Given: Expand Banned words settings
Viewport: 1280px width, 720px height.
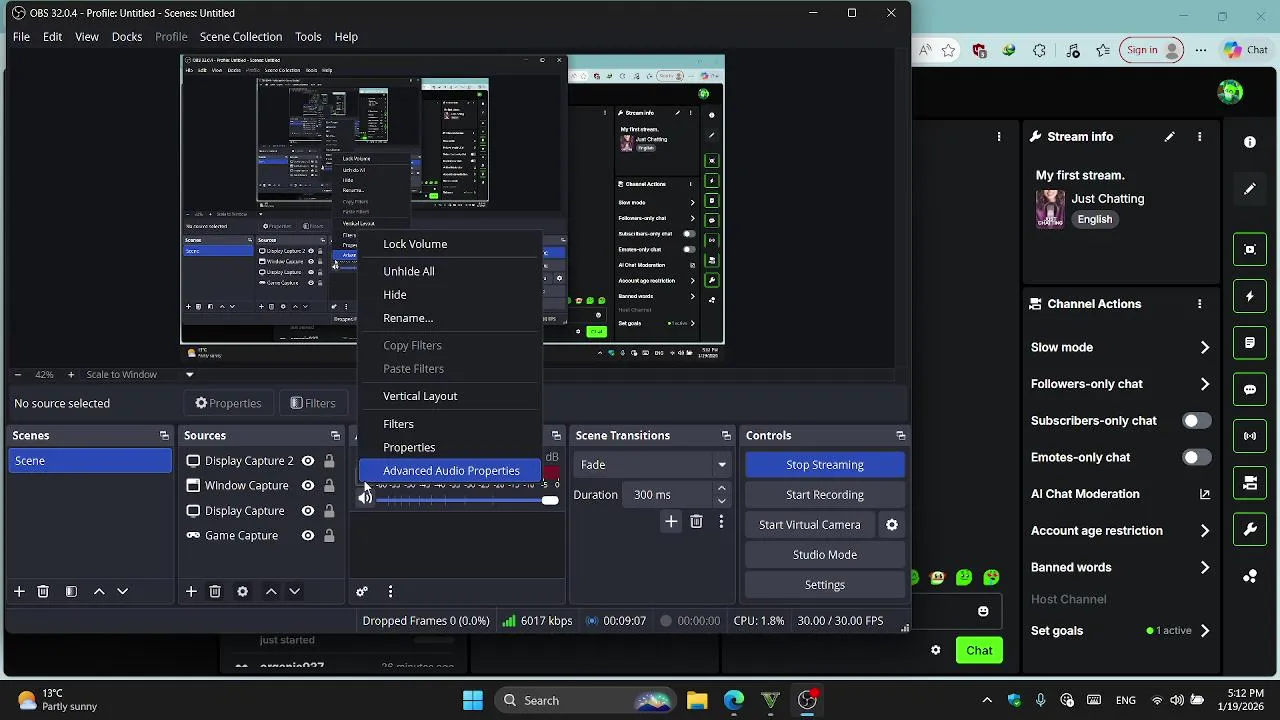Looking at the screenshot, I should pyautogui.click(x=1205, y=568).
